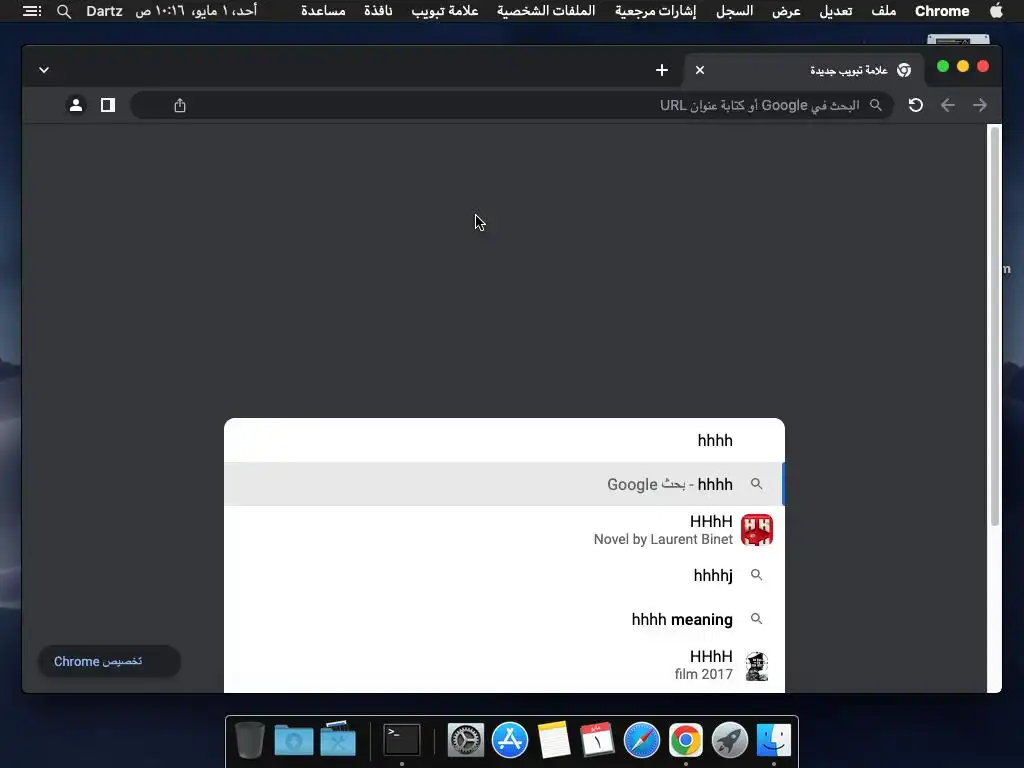Image resolution: width=1024 pixels, height=768 pixels.
Task: Open the ملف menu
Action: [x=884, y=11]
